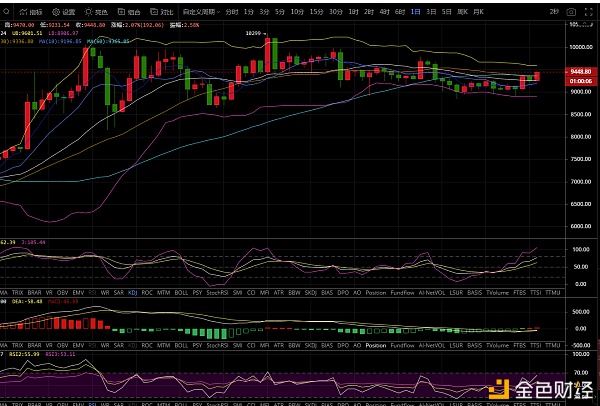This screenshot has width=600, height=406.
Task: Switch to the 1时 interval
Action: click(x=354, y=12)
